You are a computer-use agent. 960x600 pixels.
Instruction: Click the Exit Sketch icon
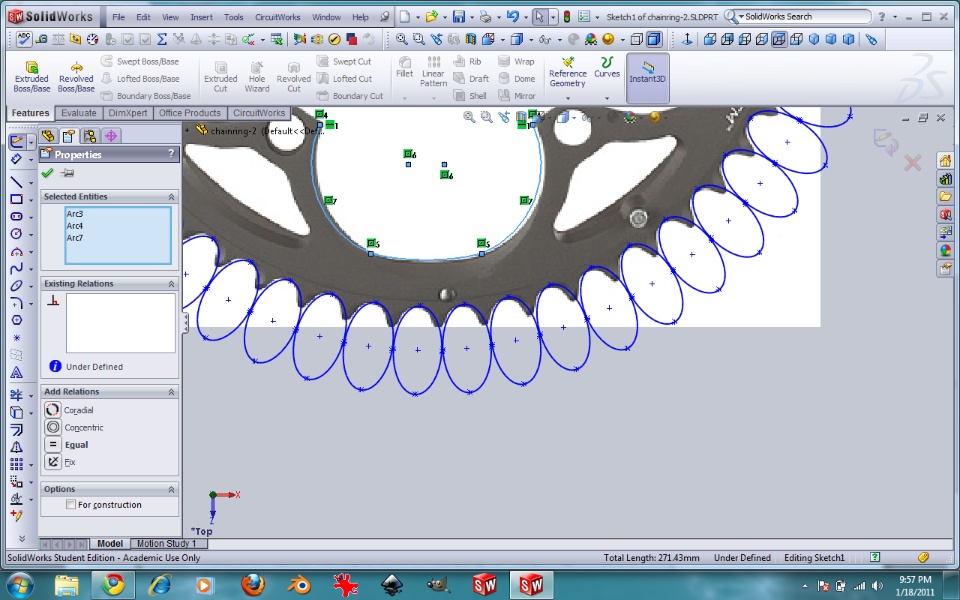coord(17,141)
